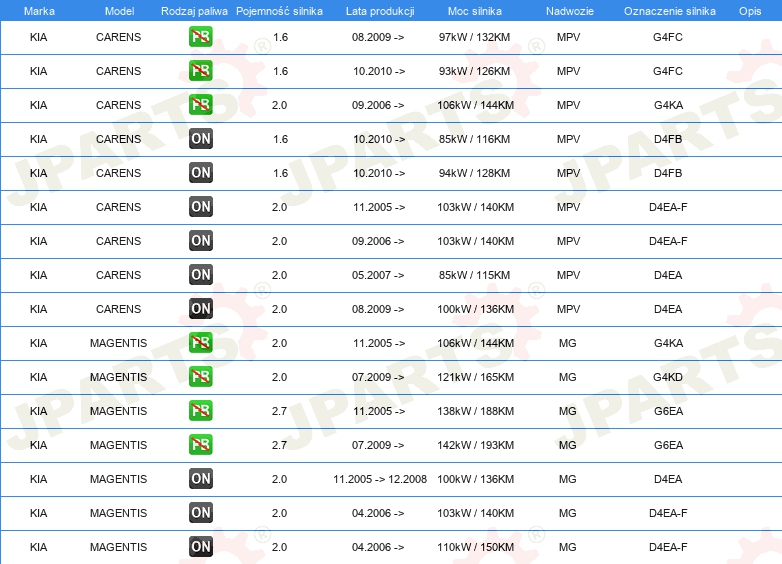Click petrol icon in Carens 97kW / 132KM row
Viewport: 782px width, 564px height.
click(x=200, y=37)
